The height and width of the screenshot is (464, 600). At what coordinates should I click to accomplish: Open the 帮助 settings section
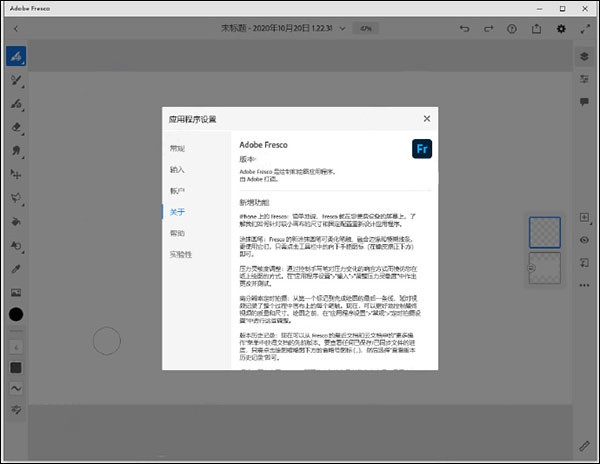[177, 233]
